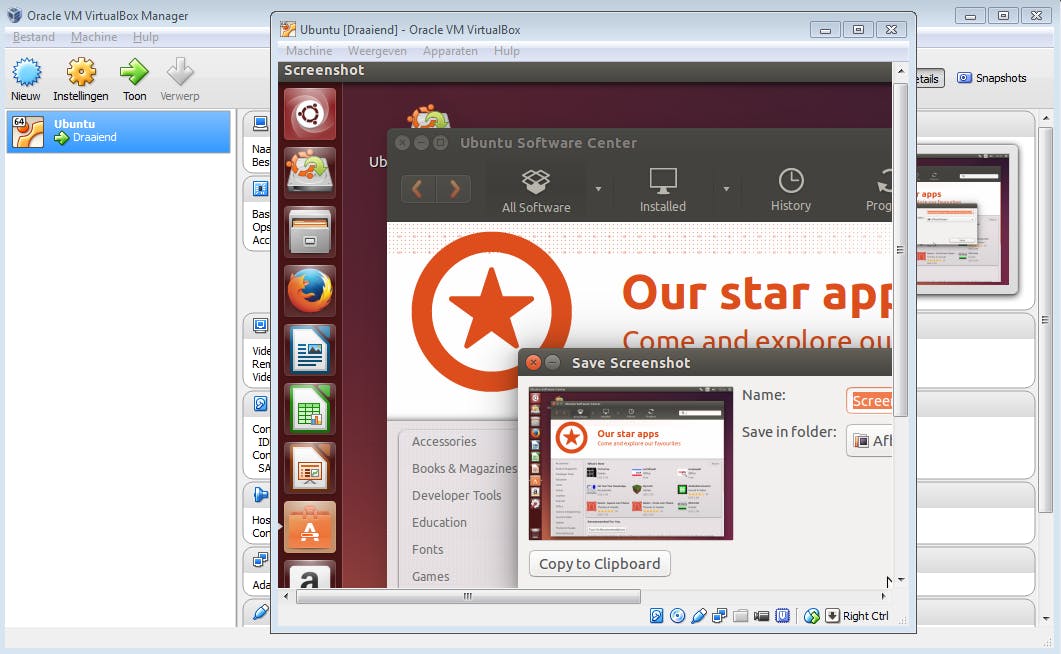Image resolution: width=1061 pixels, height=654 pixels.
Task: Launch Firefox from the Ubuntu launcher
Action: click(310, 291)
